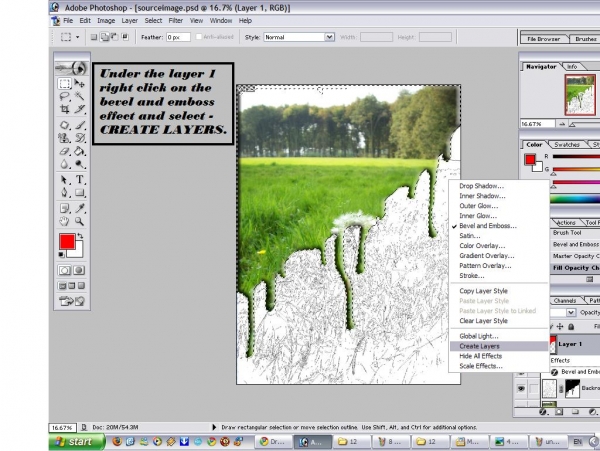Select the Path Selection arrow tool
This screenshot has width=600, height=451.
click(64, 179)
